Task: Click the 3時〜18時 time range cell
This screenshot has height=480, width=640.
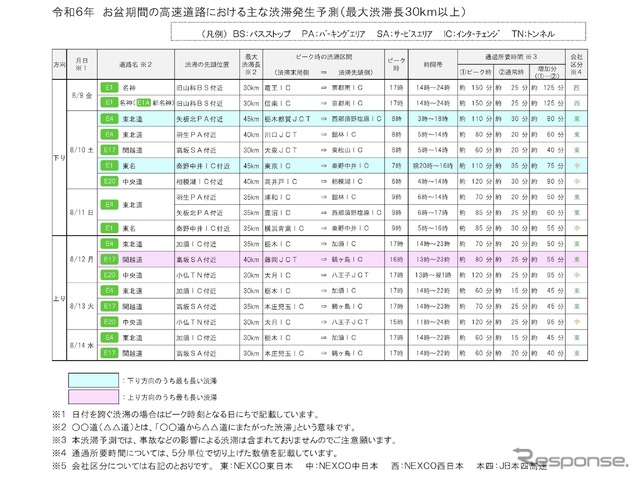Action: click(x=433, y=119)
